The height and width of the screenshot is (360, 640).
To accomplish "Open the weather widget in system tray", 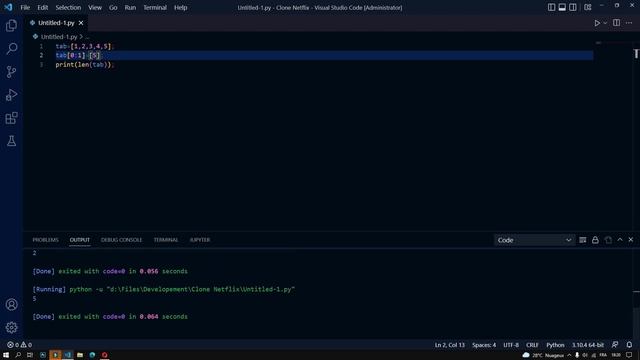I will coord(543,355).
